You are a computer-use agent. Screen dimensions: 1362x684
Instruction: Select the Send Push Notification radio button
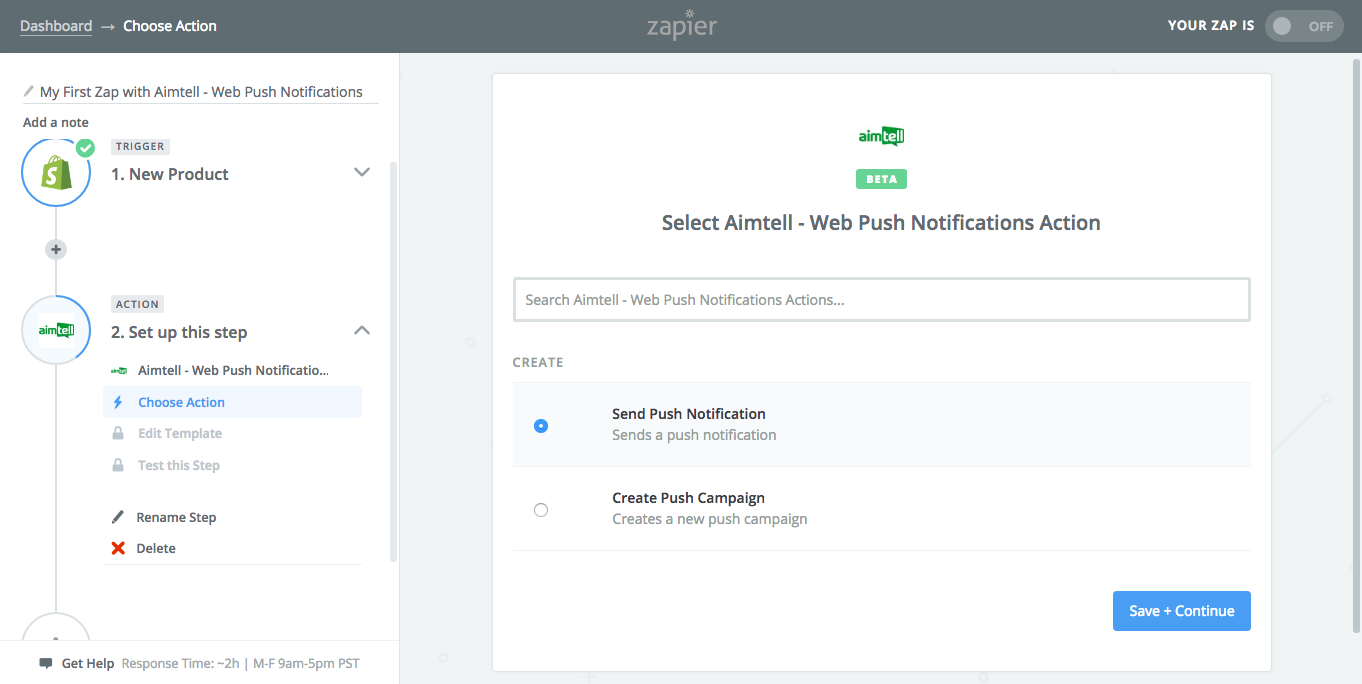(541, 425)
